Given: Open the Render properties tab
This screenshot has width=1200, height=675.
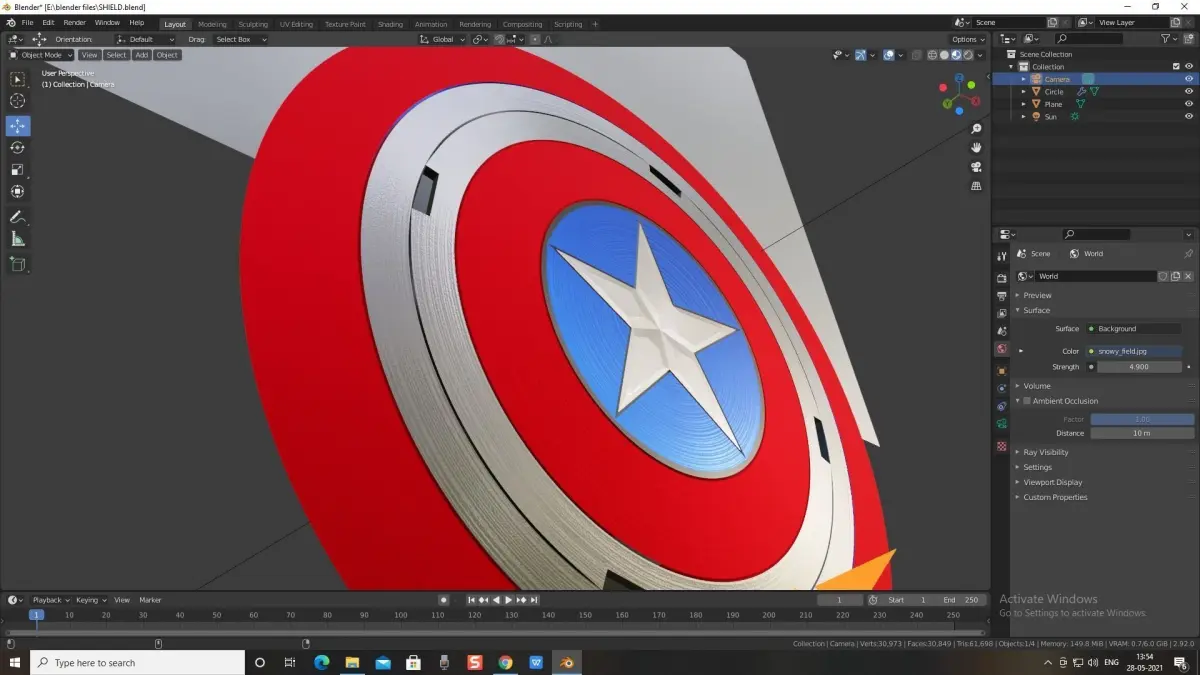Looking at the screenshot, I should point(1002,278).
